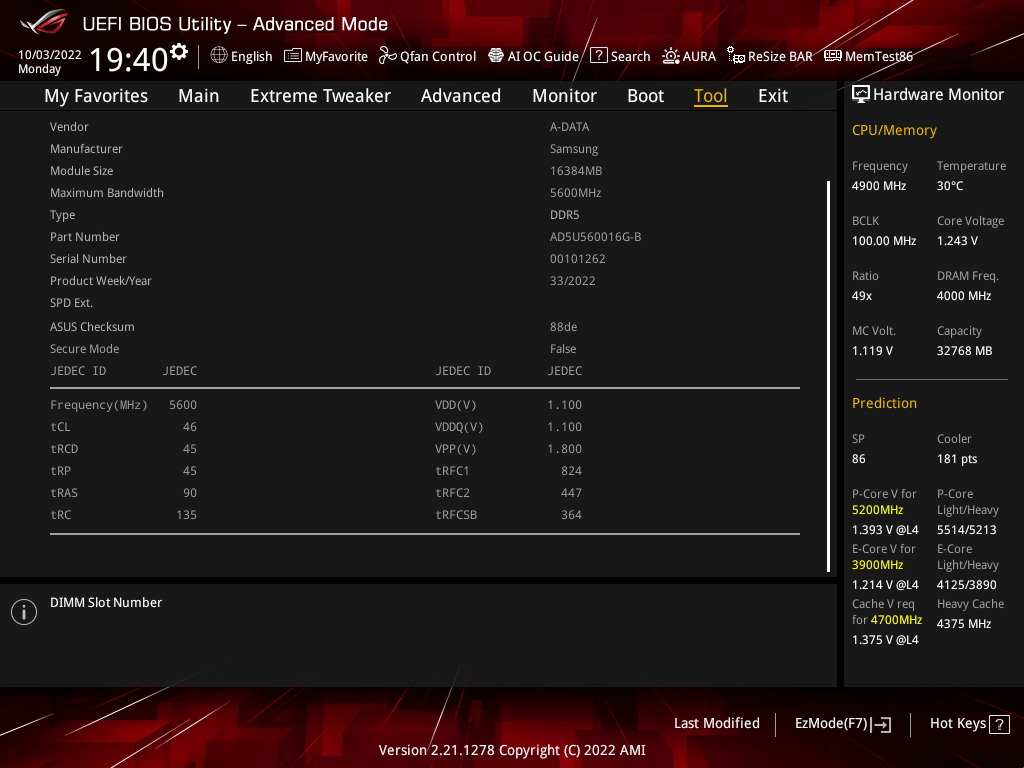The image size is (1024, 768).
Task: Click the Hot Keys question-mark icon
Action: click(999, 724)
